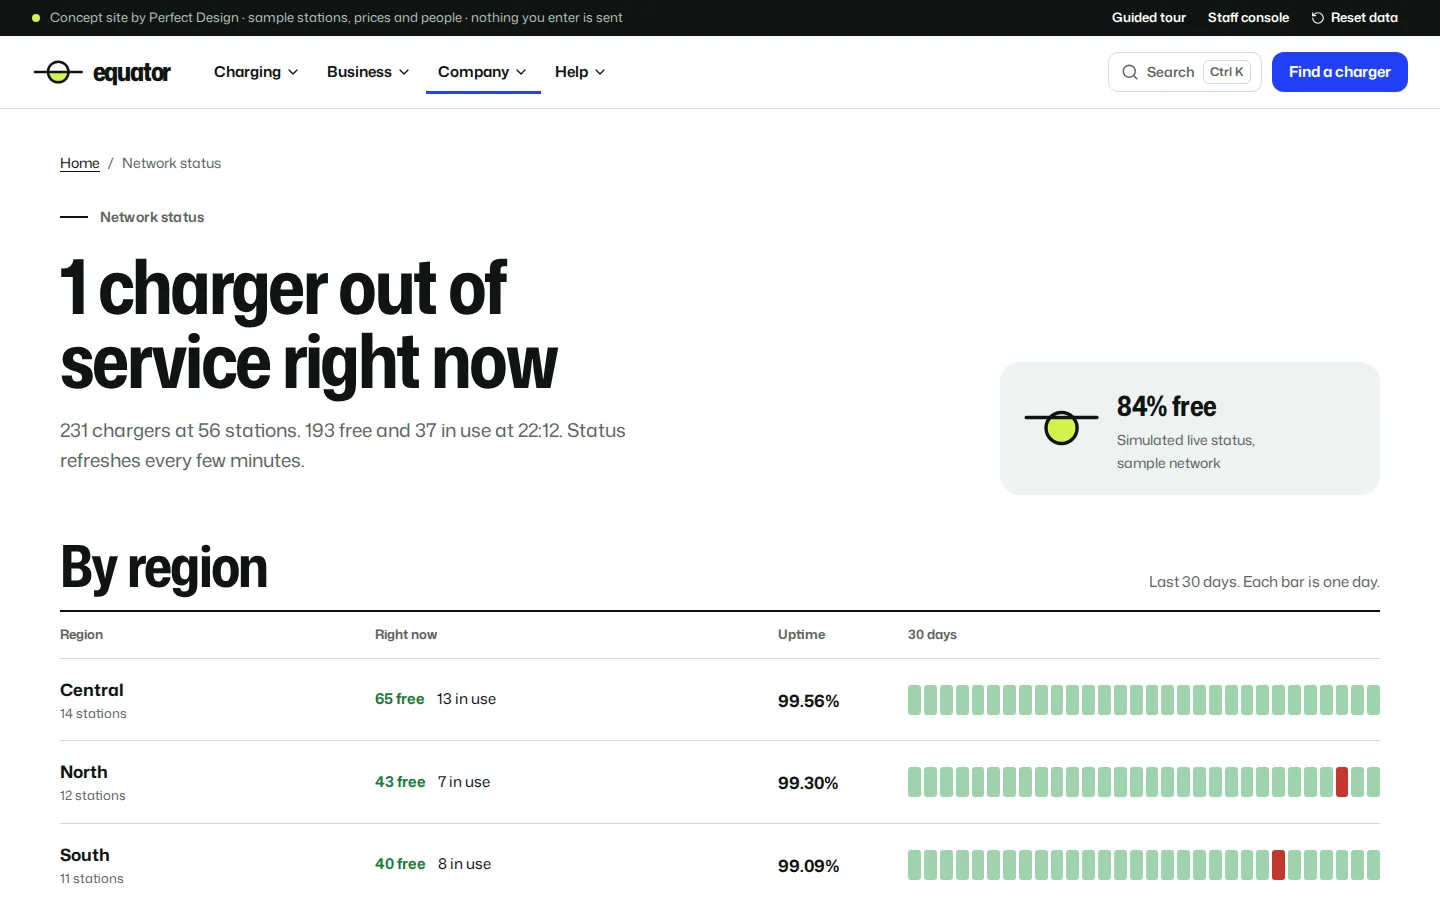Screen dimensions: 1440x900
Task: Click the Reset data button
Action: (x=1355, y=18)
